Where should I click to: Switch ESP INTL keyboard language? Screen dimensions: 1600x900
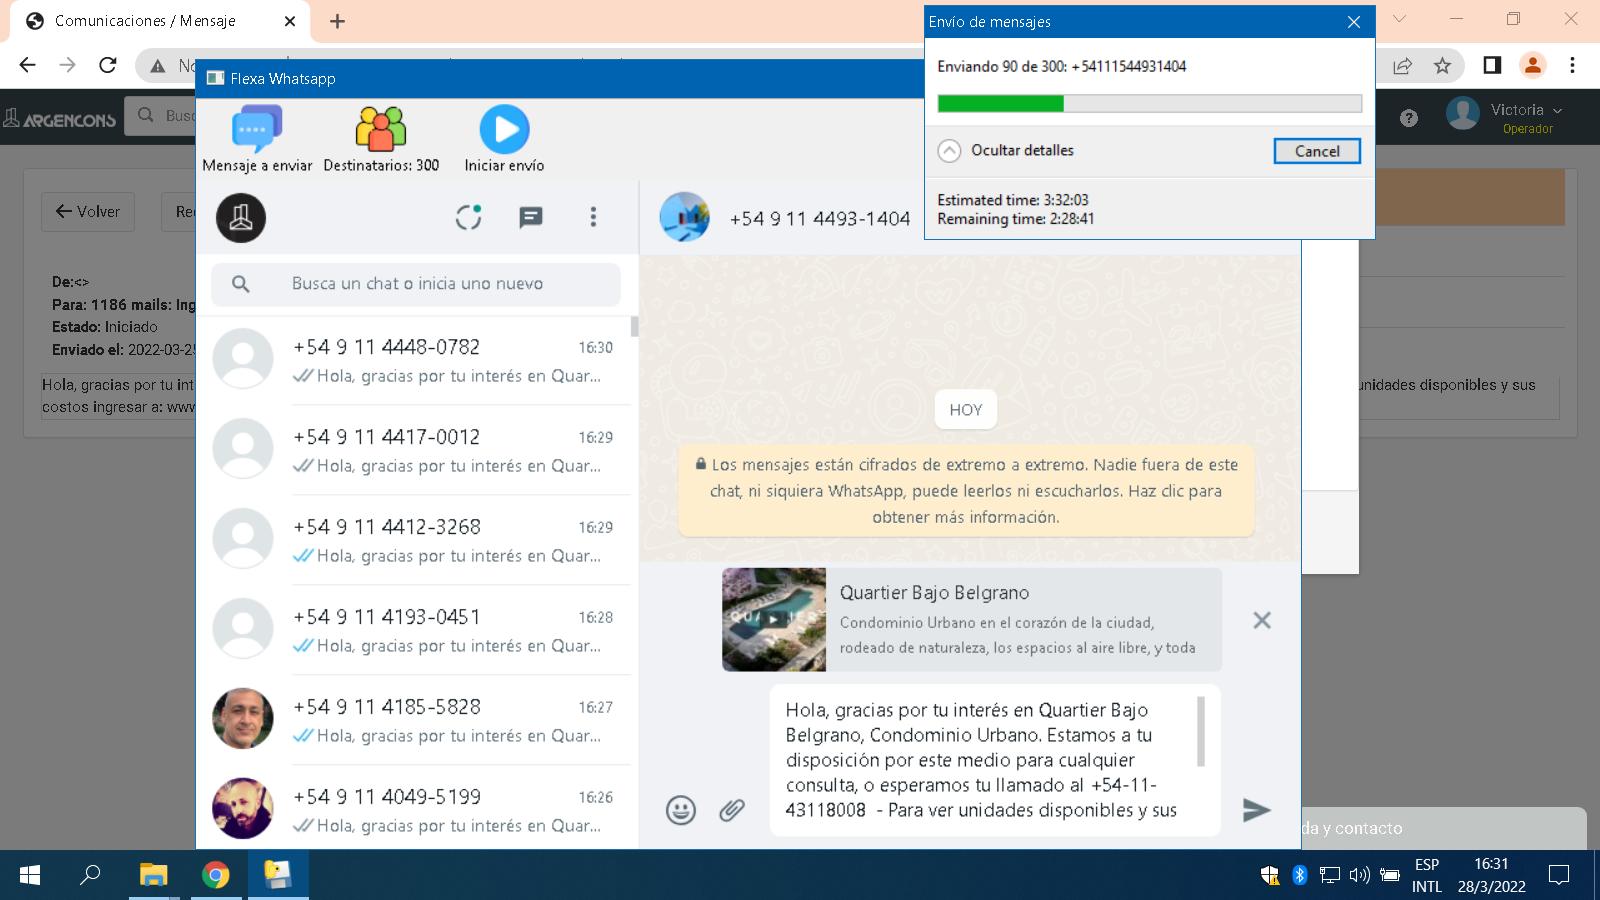pos(1427,875)
